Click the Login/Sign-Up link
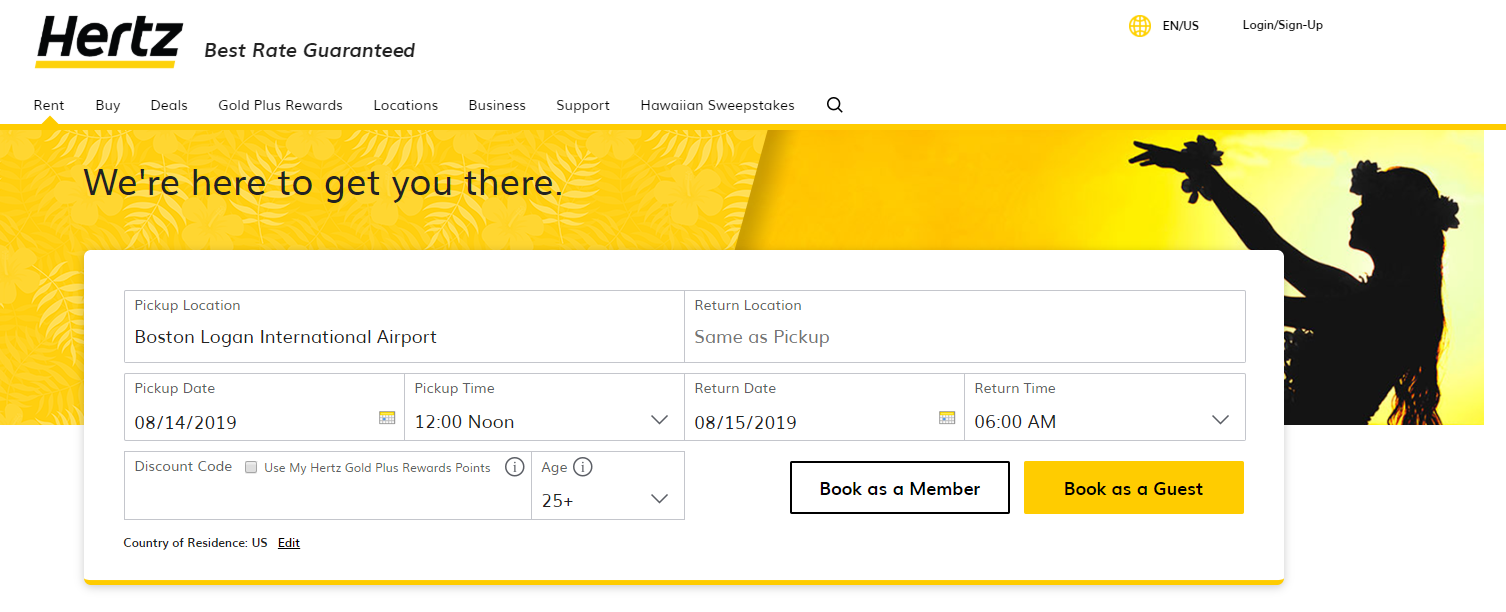The width and height of the screenshot is (1506, 612). [x=1283, y=25]
